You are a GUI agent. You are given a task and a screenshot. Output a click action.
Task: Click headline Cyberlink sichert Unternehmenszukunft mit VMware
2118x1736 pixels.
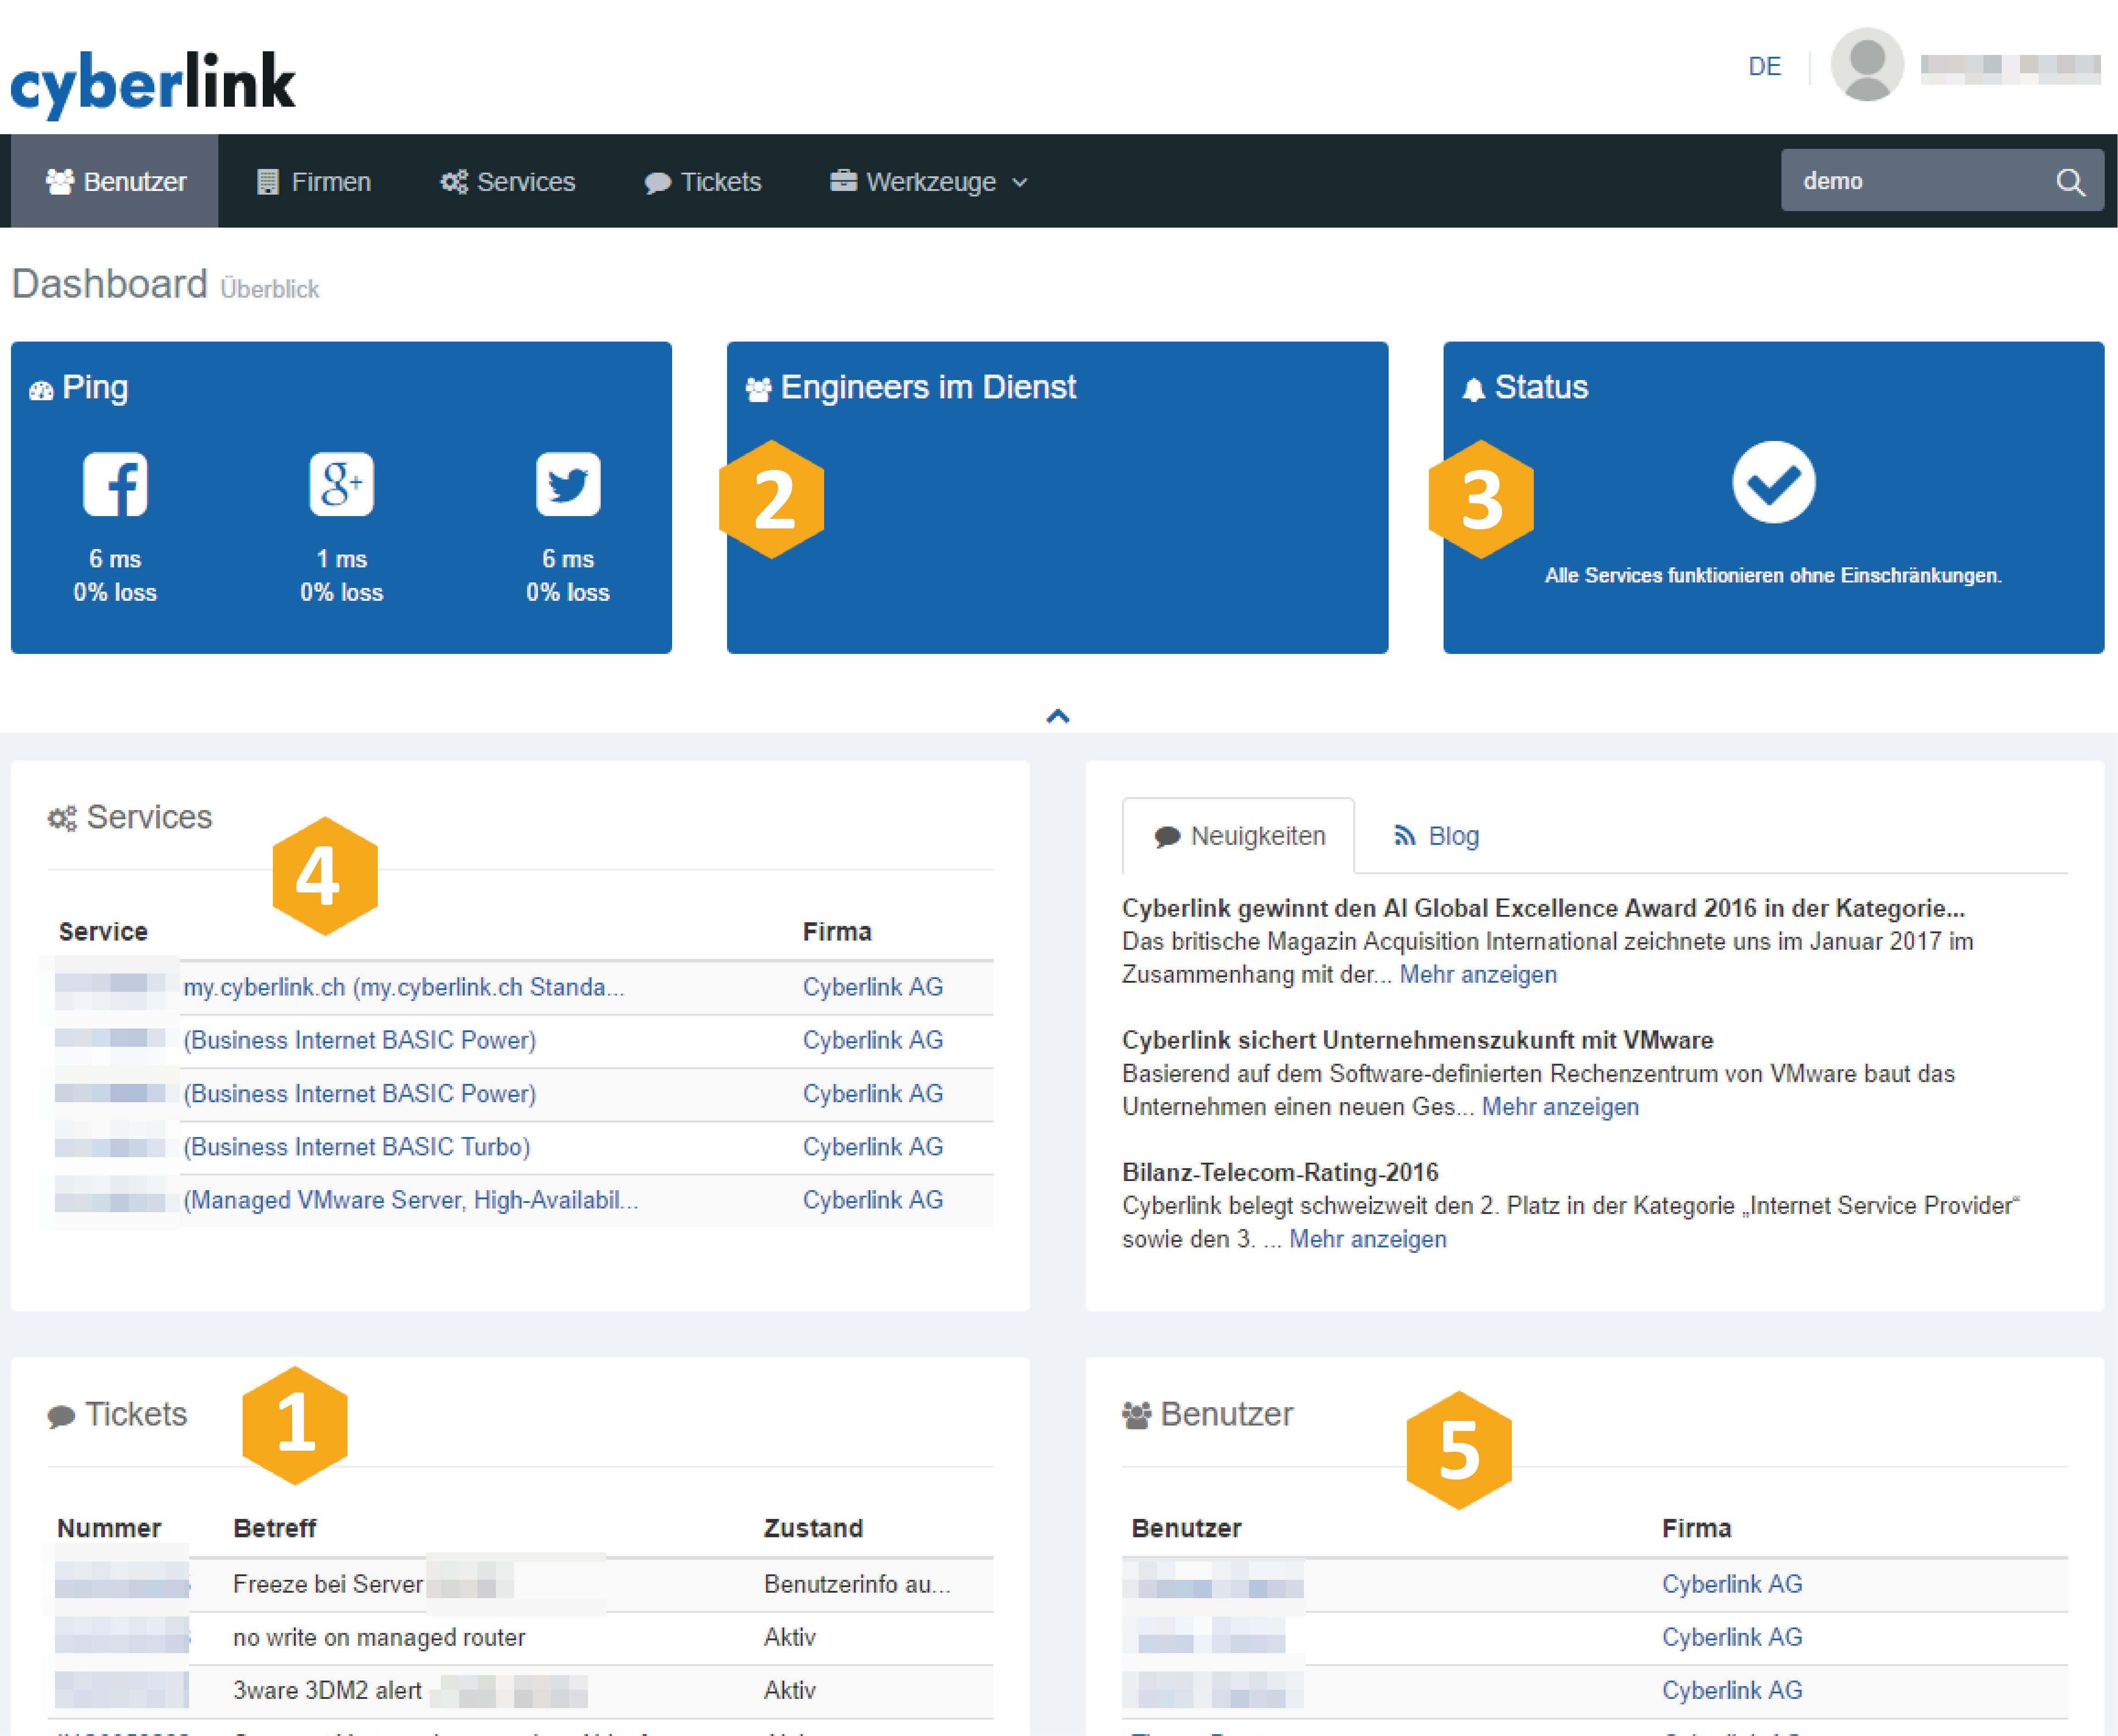tap(1417, 1040)
